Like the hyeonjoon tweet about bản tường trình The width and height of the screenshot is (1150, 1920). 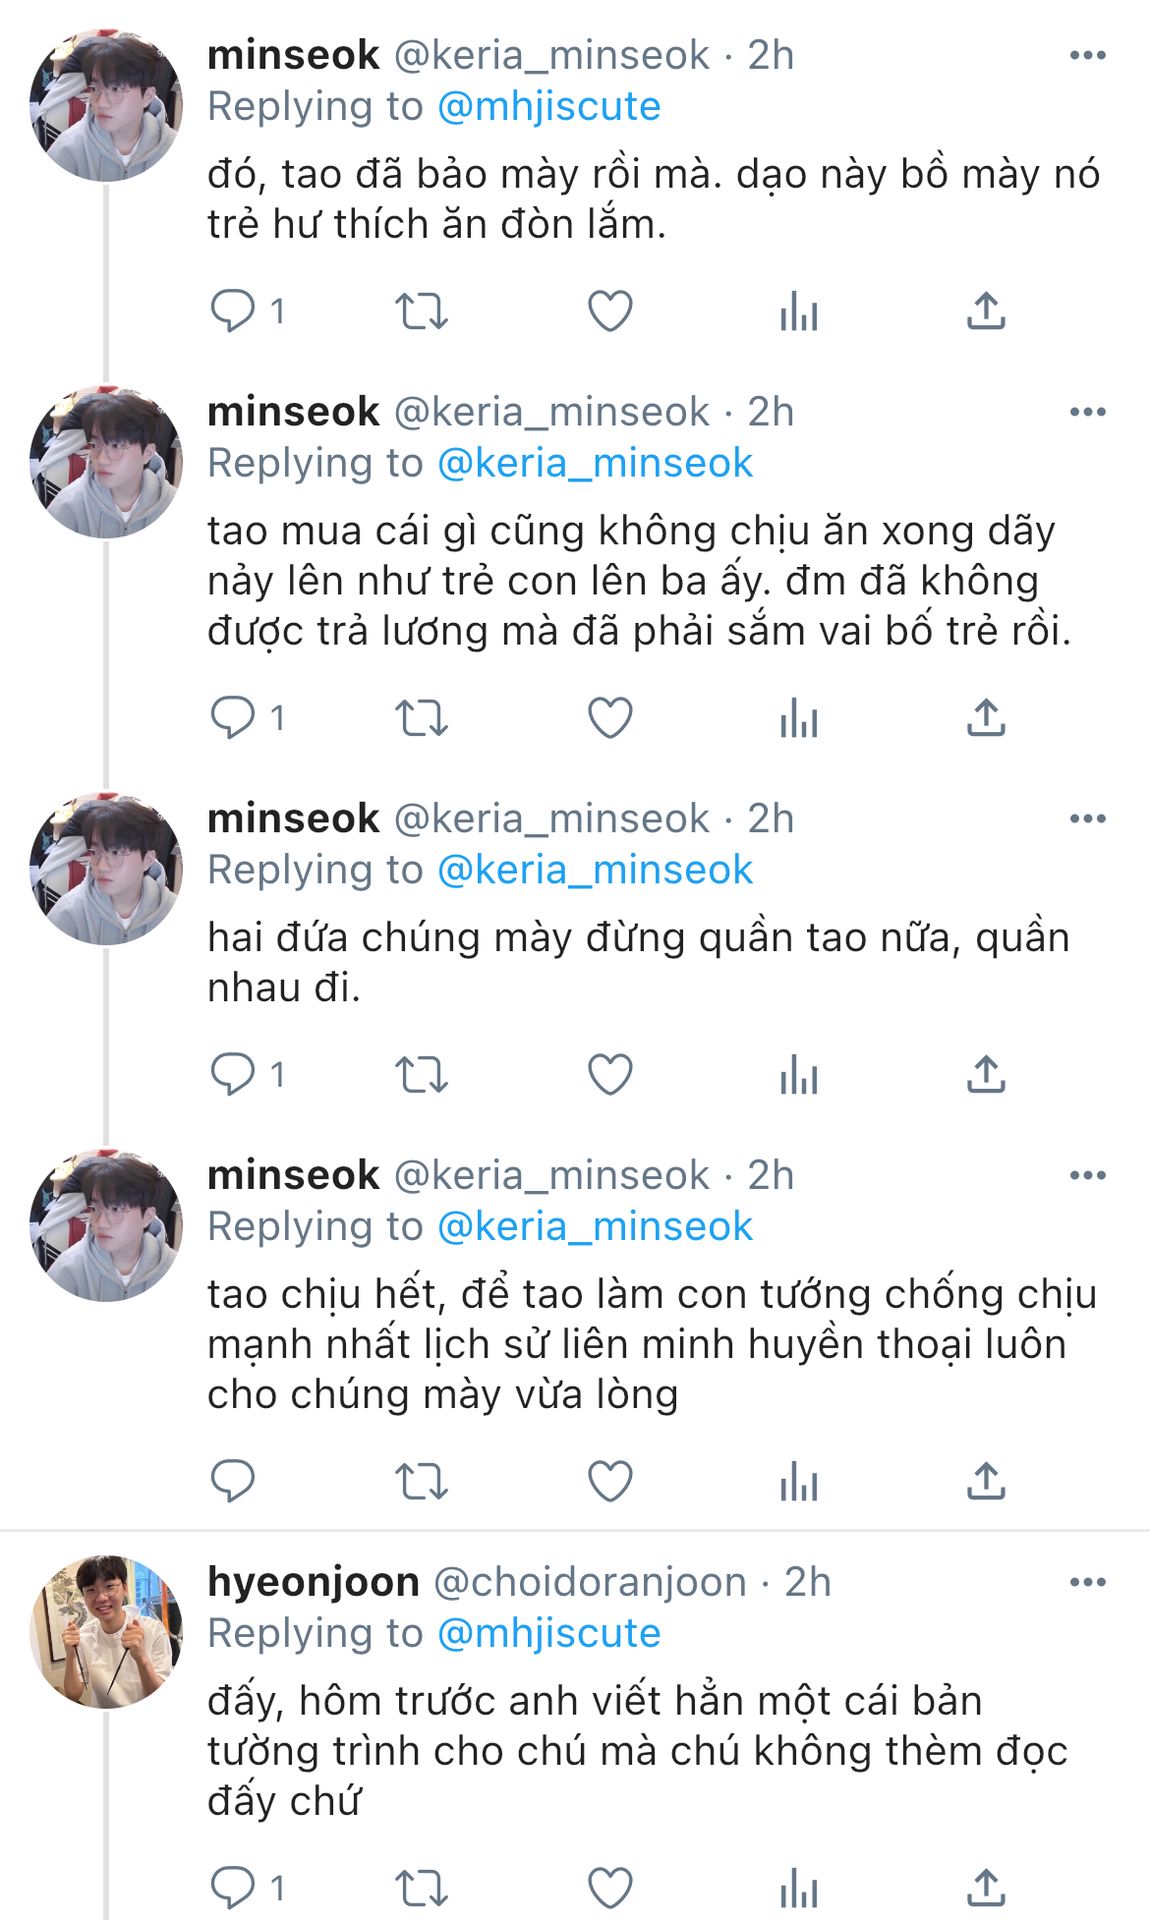pyautogui.click(x=610, y=1888)
